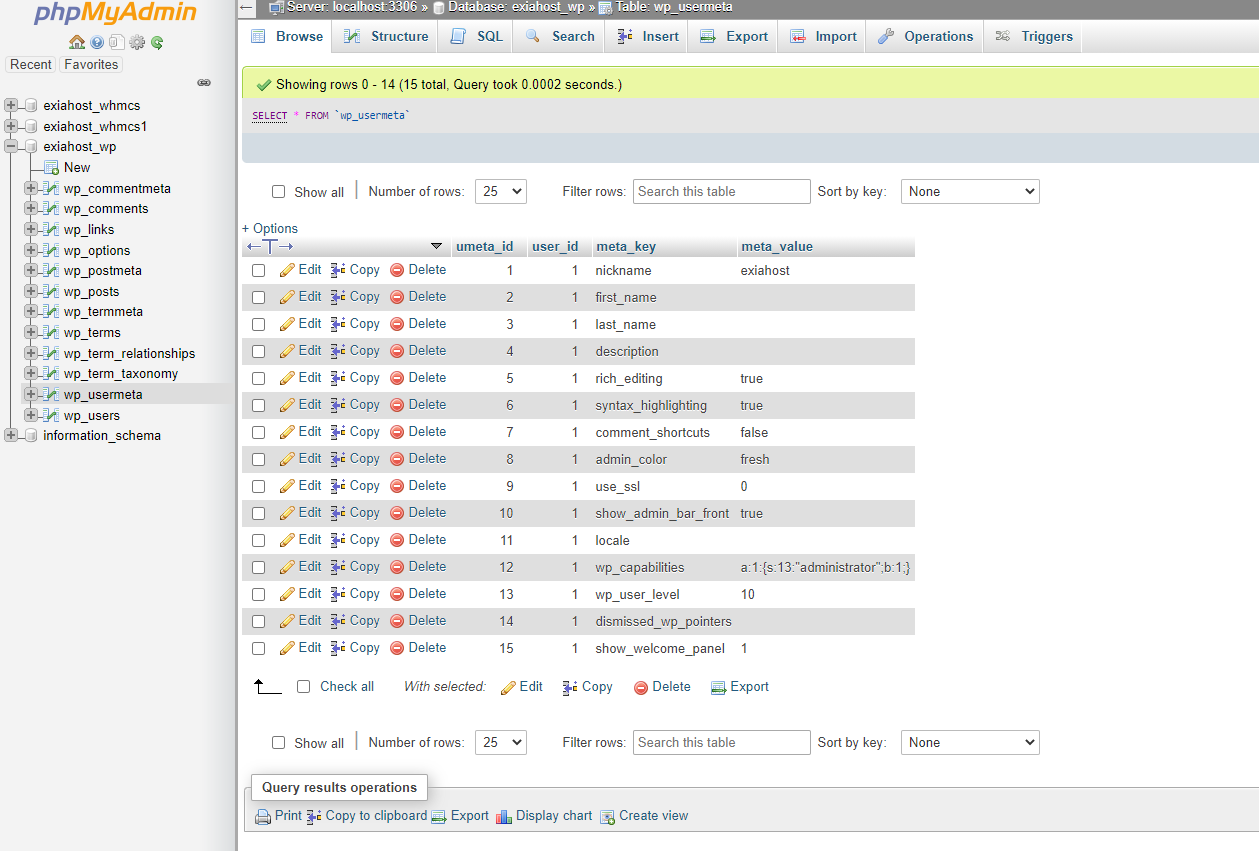The height and width of the screenshot is (851, 1259).
Task: Open top Number of rows dropdown
Action: pyautogui.click(x=500, y=192)
